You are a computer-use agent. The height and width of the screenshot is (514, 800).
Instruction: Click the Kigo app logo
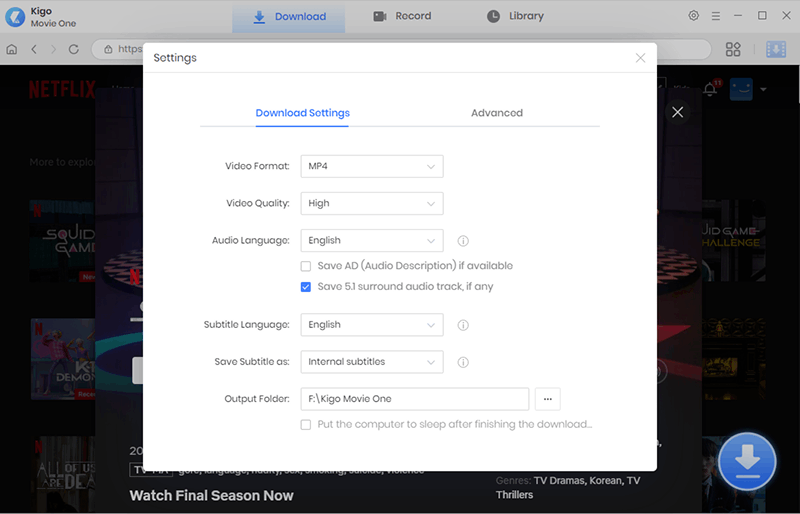tap(15, 17)
